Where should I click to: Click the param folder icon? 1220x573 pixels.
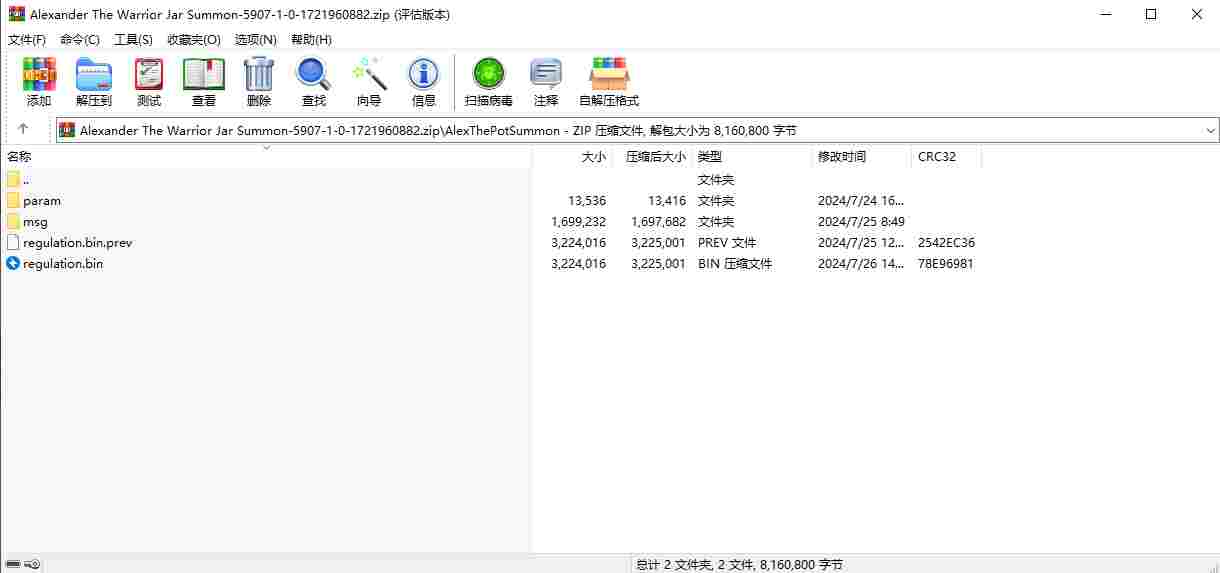pos(13,200)
